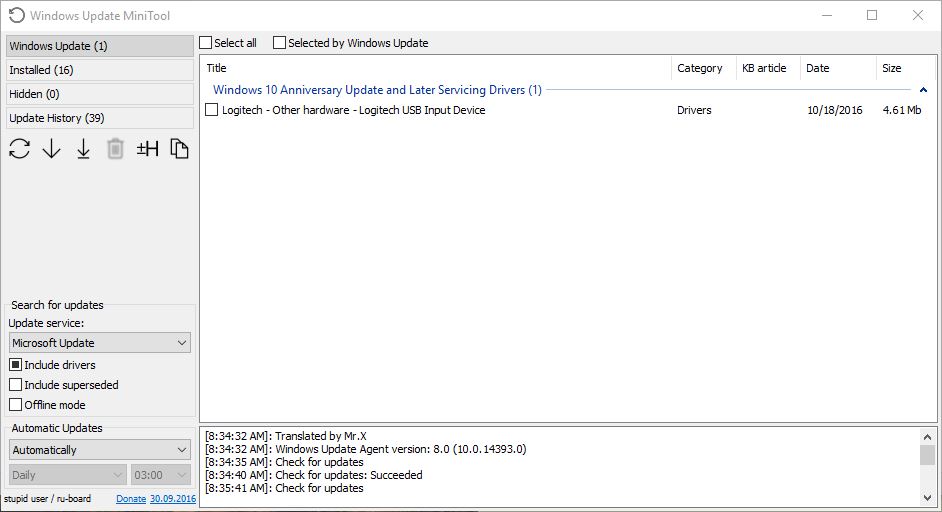
Task: Click the Donate link
Action: pyautogui.click(x=131, y=499)
